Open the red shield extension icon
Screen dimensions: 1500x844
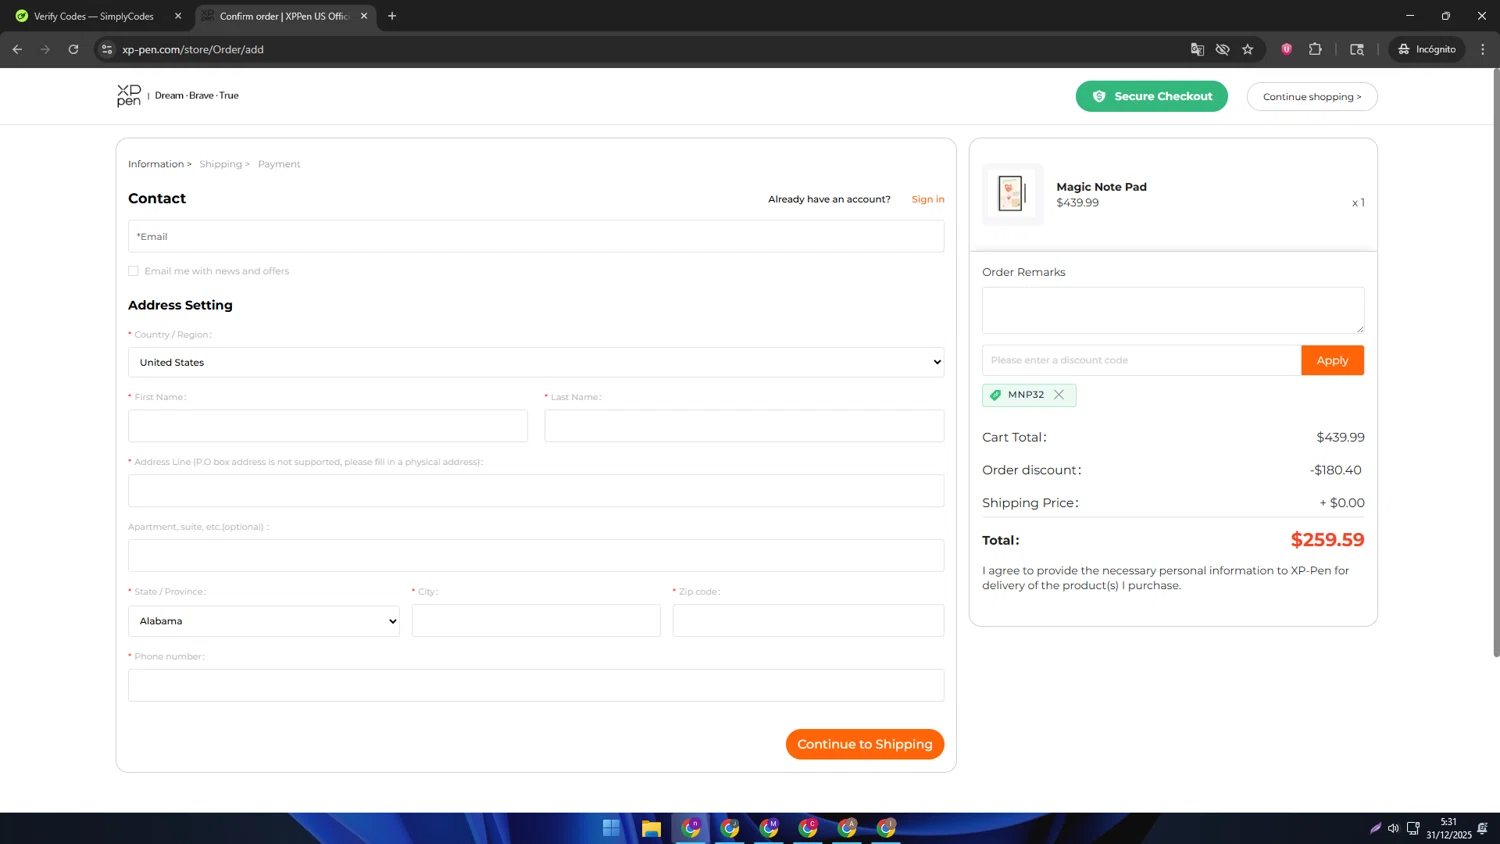point(1287,49)
